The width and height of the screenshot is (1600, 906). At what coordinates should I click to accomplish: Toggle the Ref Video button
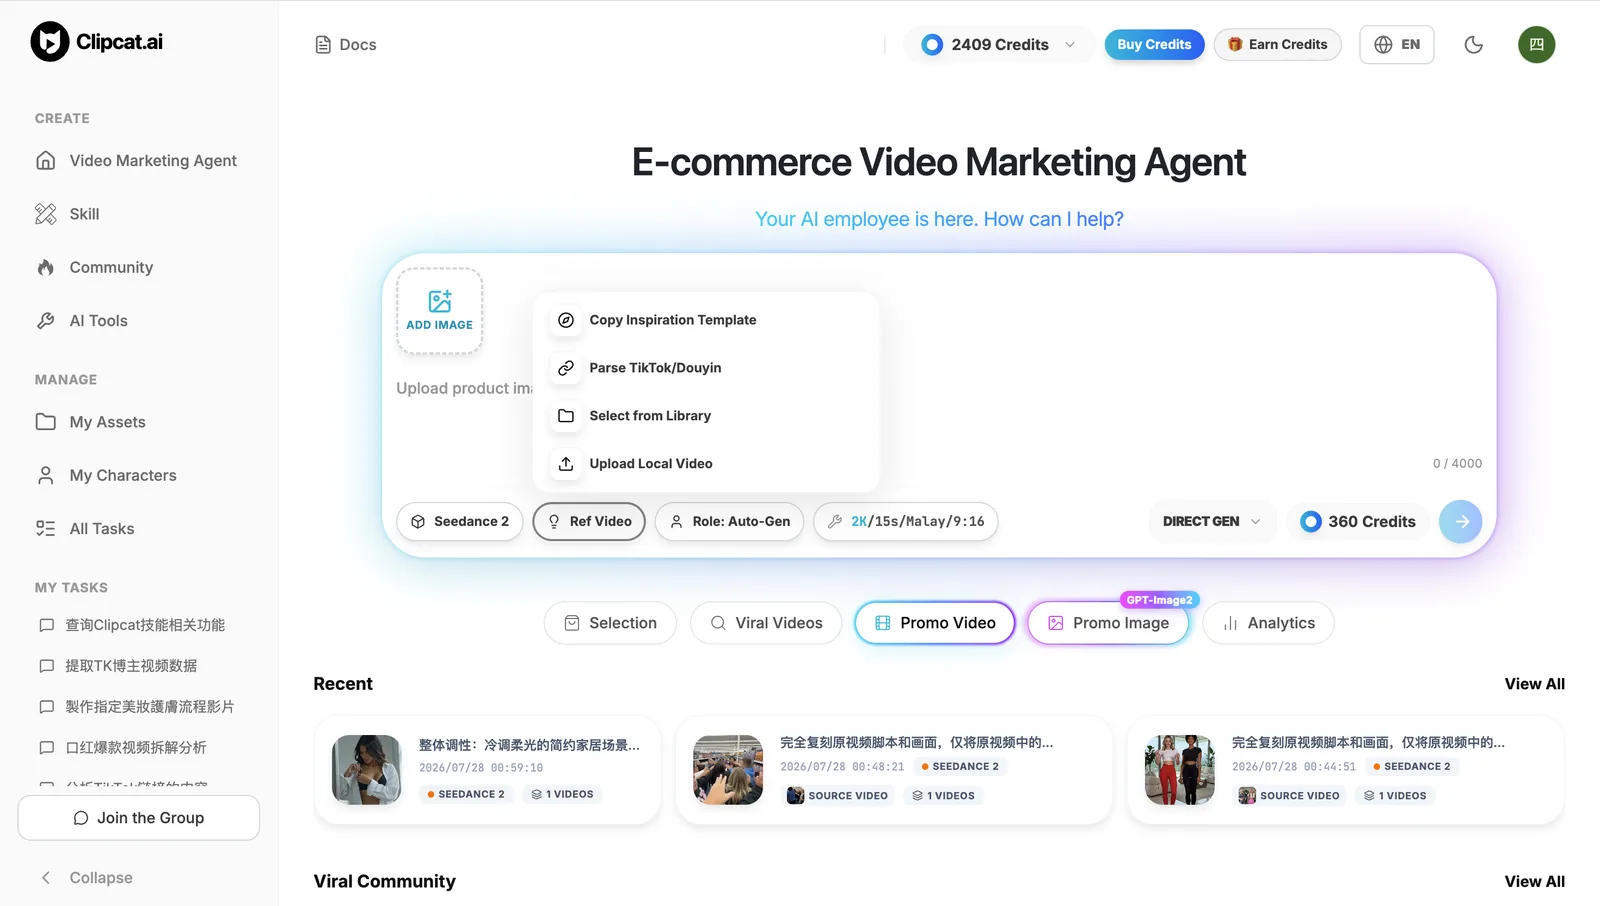pyautogui.click(x=589, y=522)
